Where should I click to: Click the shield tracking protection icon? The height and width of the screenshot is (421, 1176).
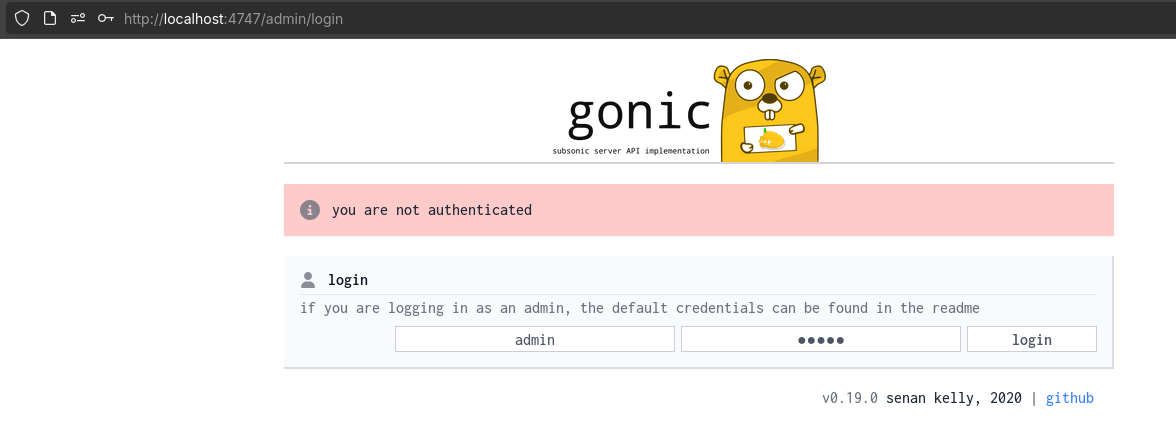[22, 18]
